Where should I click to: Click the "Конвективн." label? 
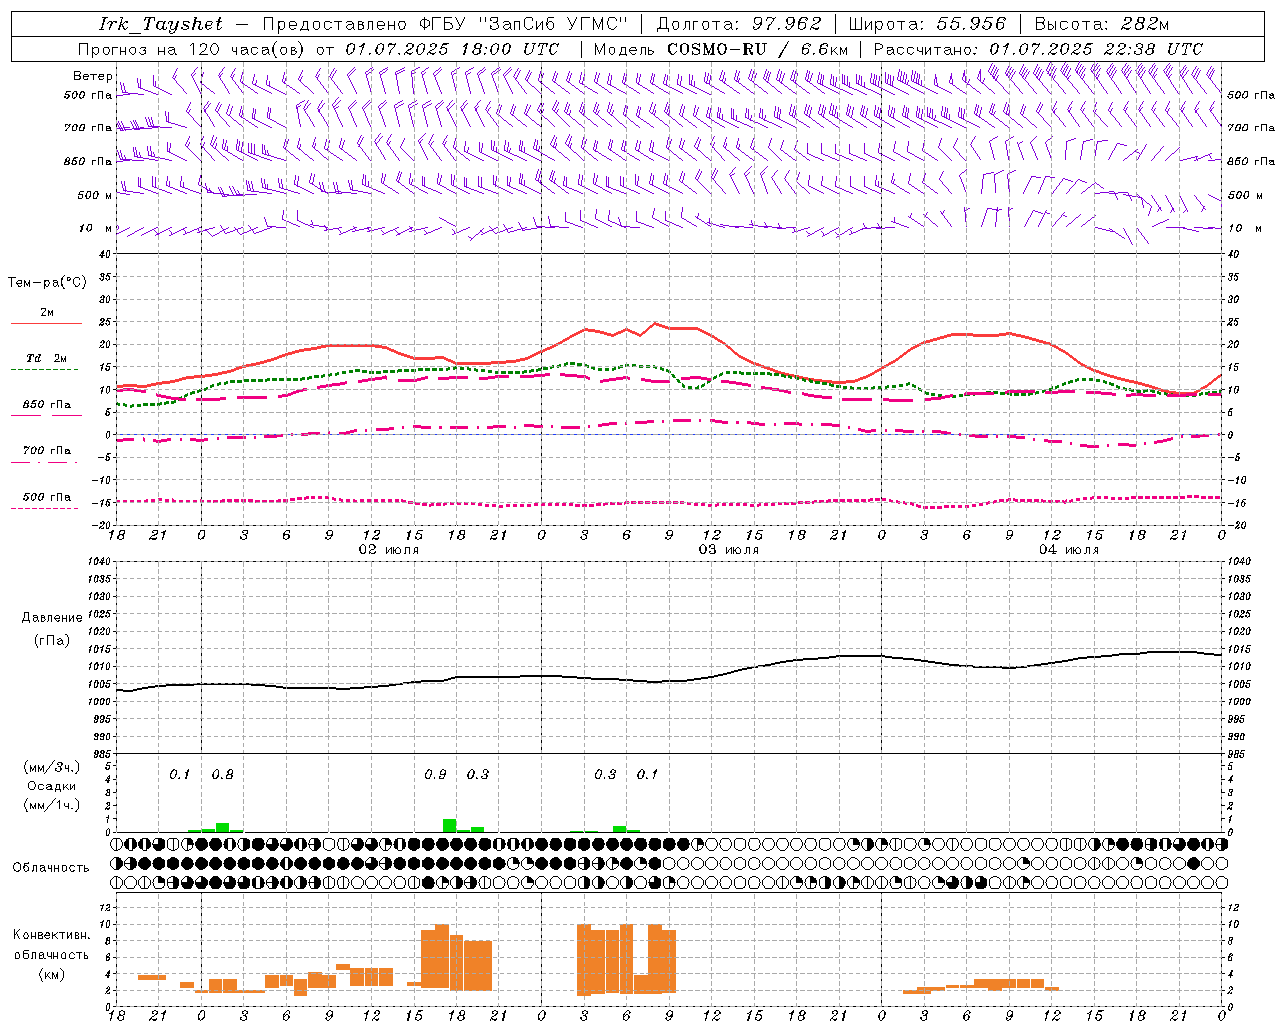click(52, 935)
